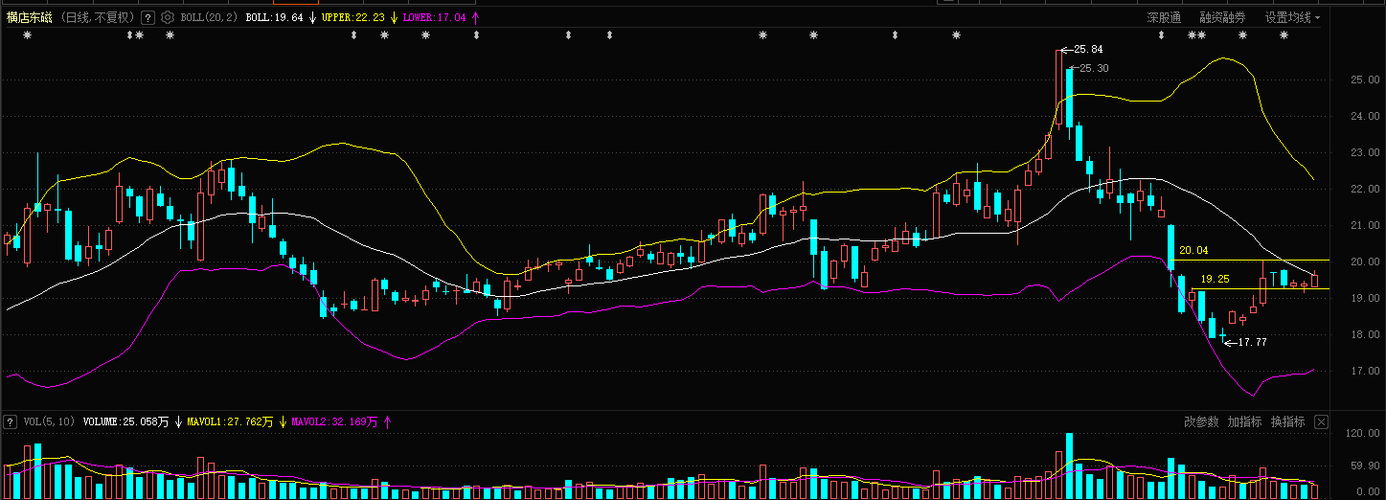This screenshot has width=1386, height=500.
Task: Open the BOLL indicator help question icon
Action: click(148, 17)
